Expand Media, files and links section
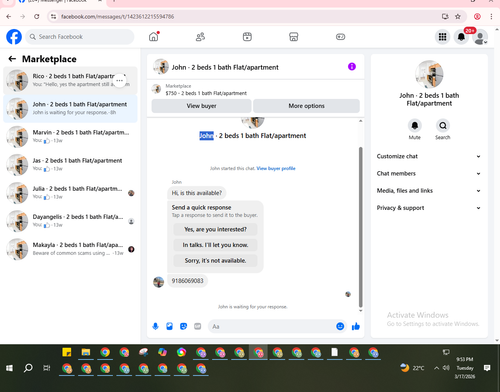The image size is (500, 392). pyautogui.click(x=429, y=191)
